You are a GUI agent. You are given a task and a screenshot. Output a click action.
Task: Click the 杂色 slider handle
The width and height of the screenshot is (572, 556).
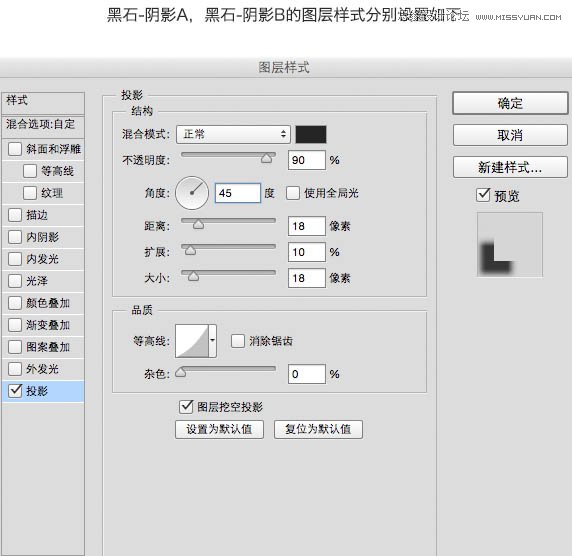181,372
